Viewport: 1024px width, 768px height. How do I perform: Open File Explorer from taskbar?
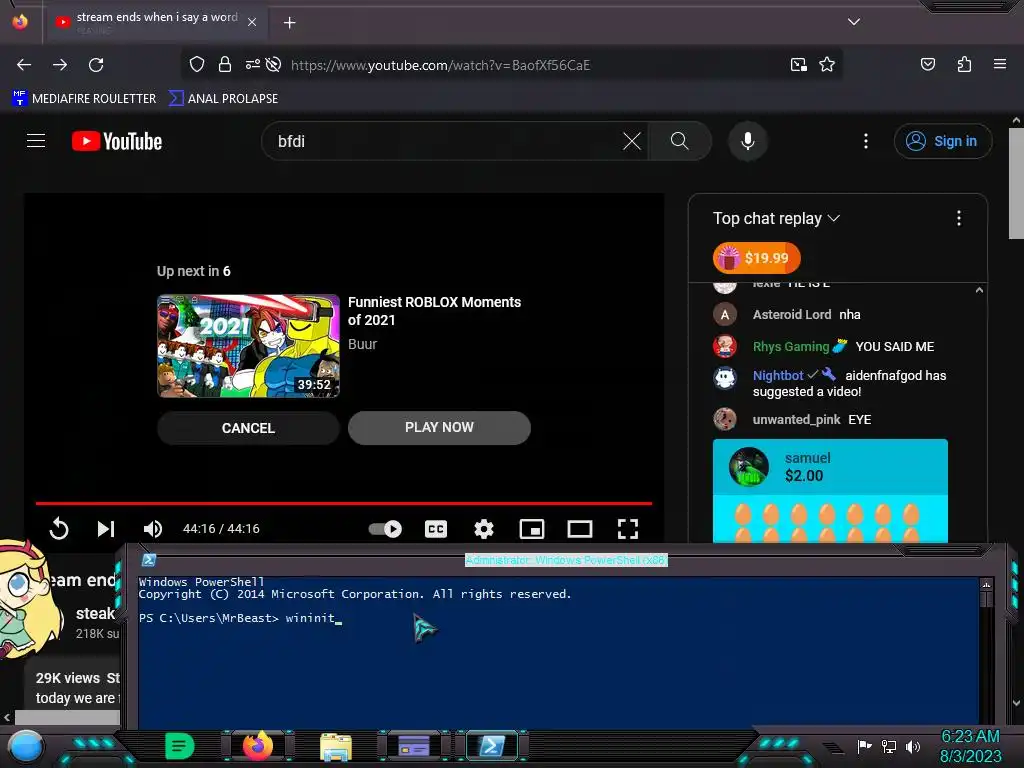point(336,747)
